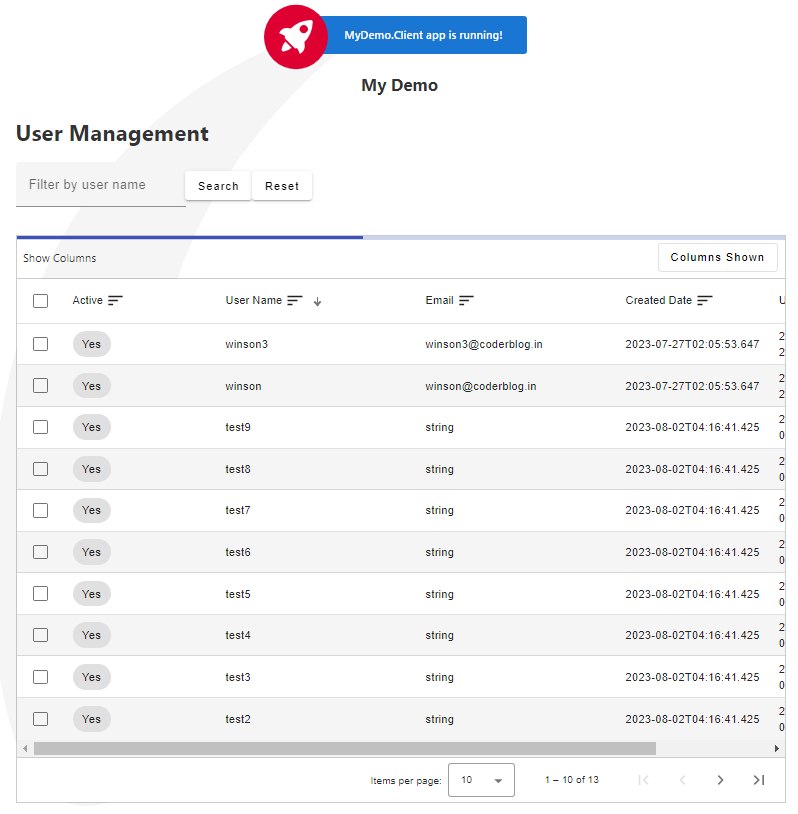Viewport: 798px width, 814px height.
Task: Click the 1 – 10 of 13 range label
Action: coord(572,780)
